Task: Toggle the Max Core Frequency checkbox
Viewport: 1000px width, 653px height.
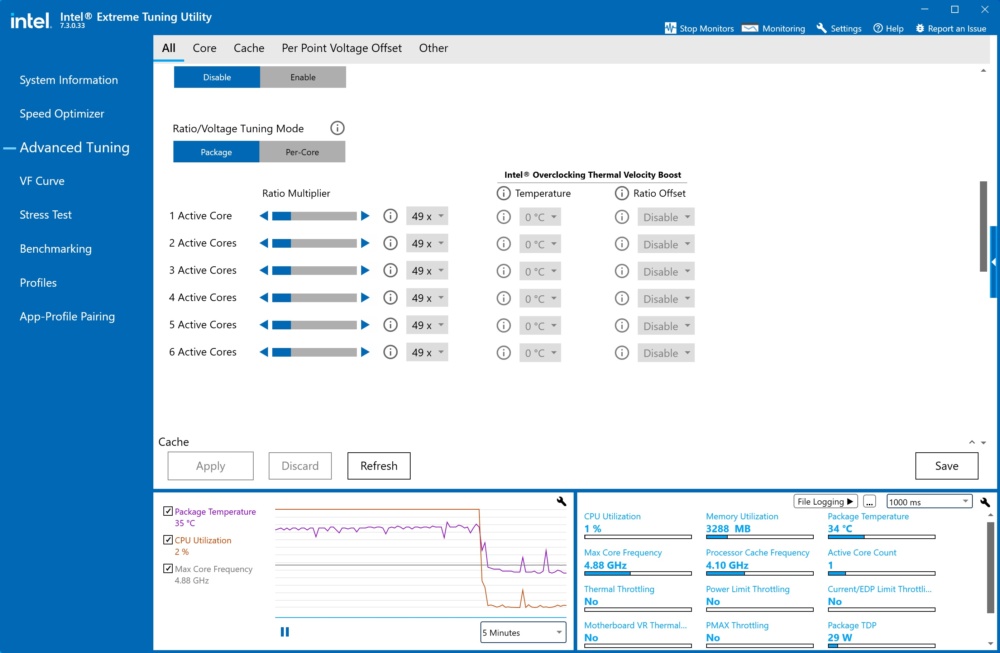Action: (168, 568)
